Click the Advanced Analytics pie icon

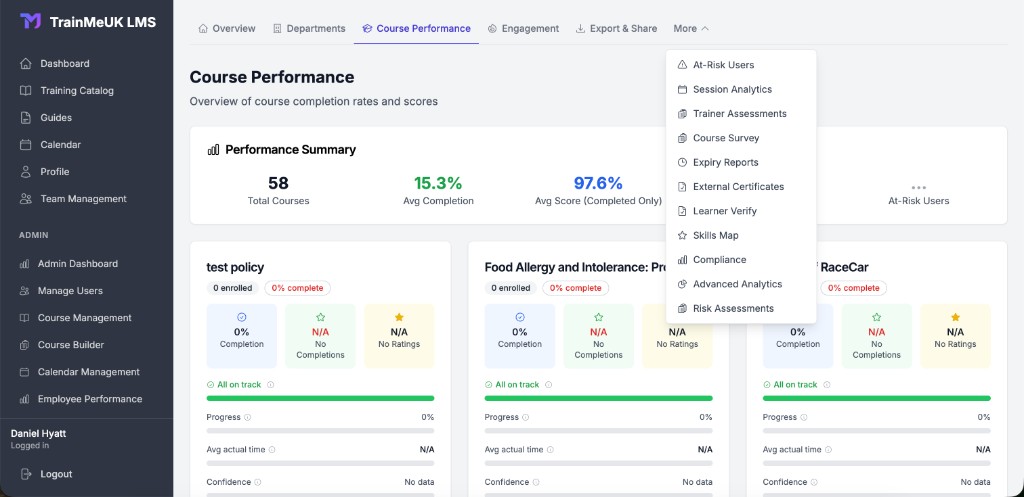(x=682, y=284)
